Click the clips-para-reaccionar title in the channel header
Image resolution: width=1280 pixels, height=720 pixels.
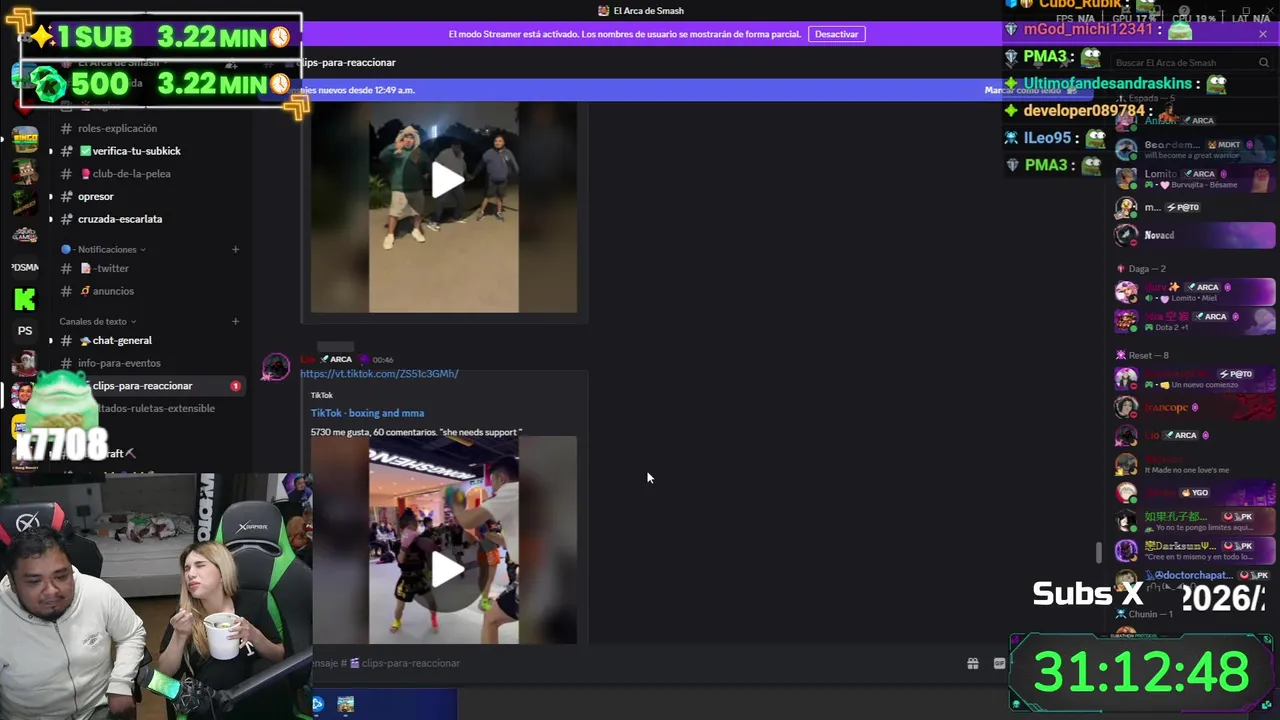[348, 62]
